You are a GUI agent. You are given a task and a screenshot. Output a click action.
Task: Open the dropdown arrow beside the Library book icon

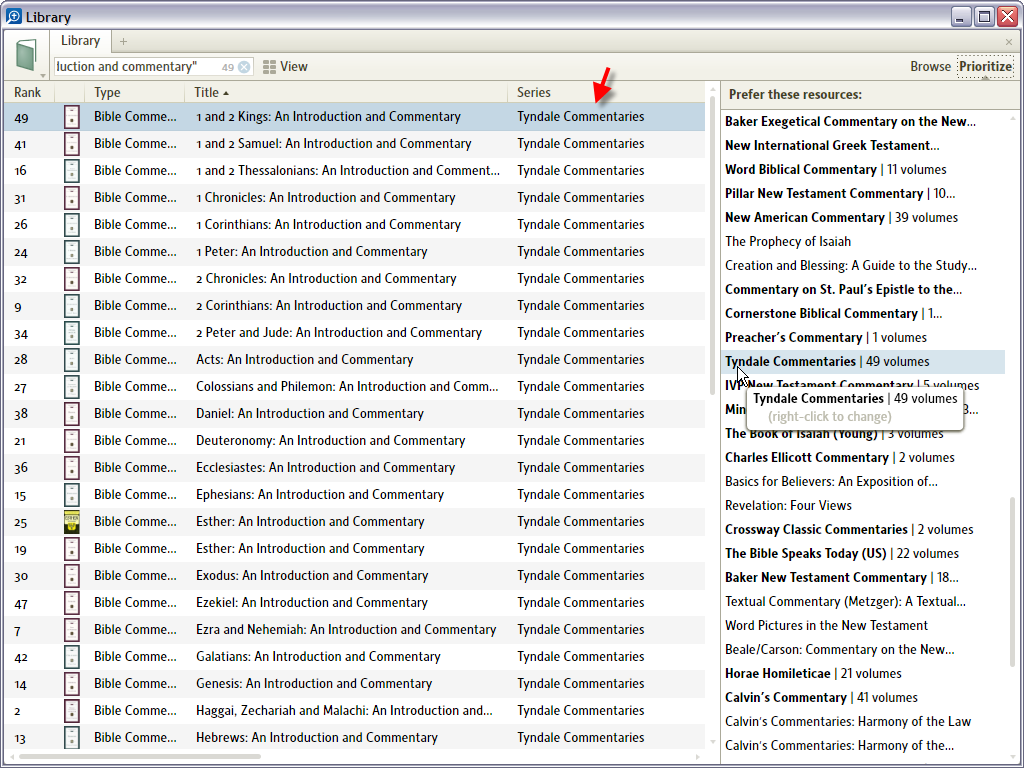coord(42,76)
